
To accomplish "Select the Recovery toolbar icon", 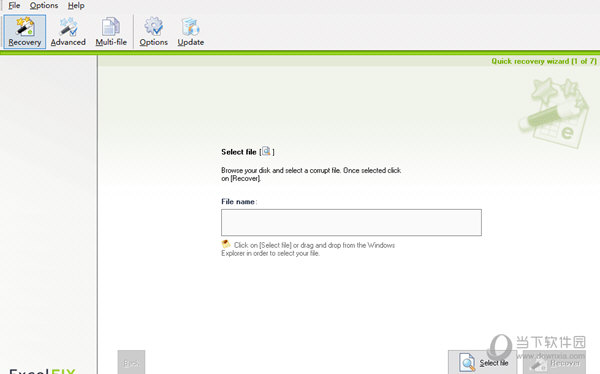I will 25,32.
